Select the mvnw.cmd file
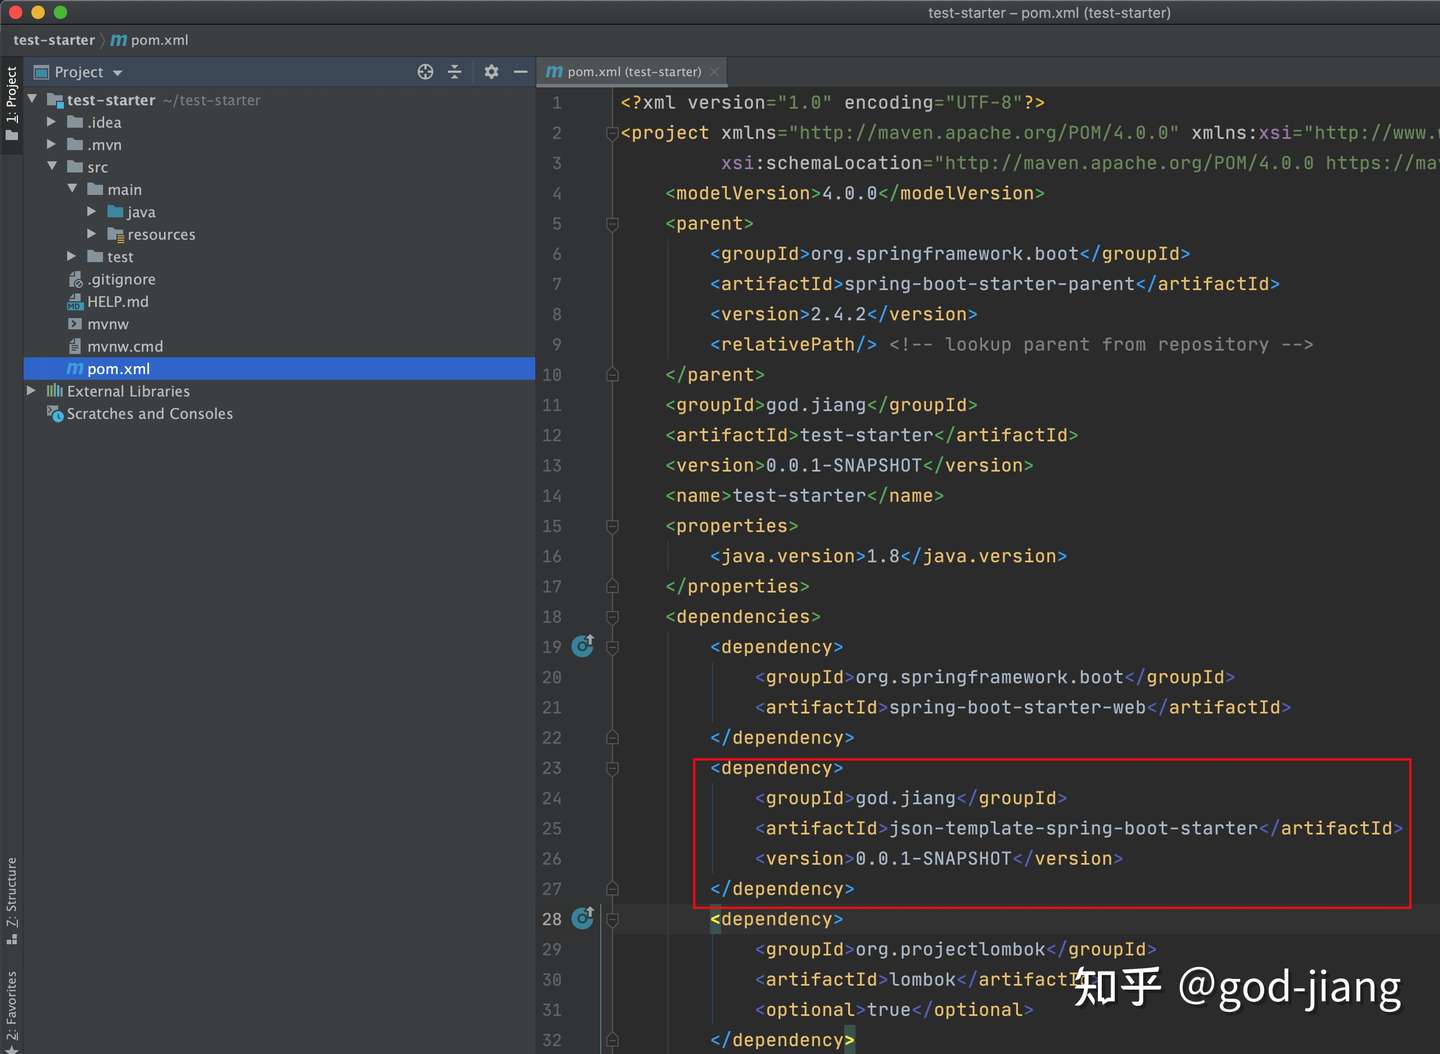This screenshot has width=1440, height=1054. point(125,346)
